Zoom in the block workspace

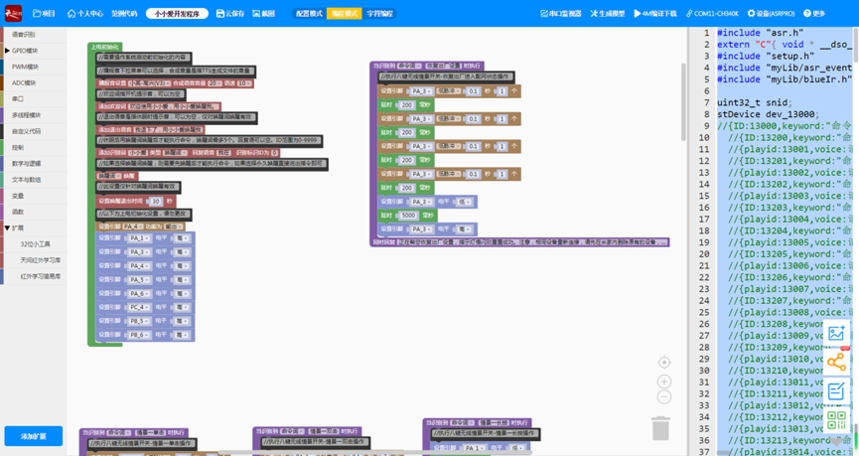[664, 381]
